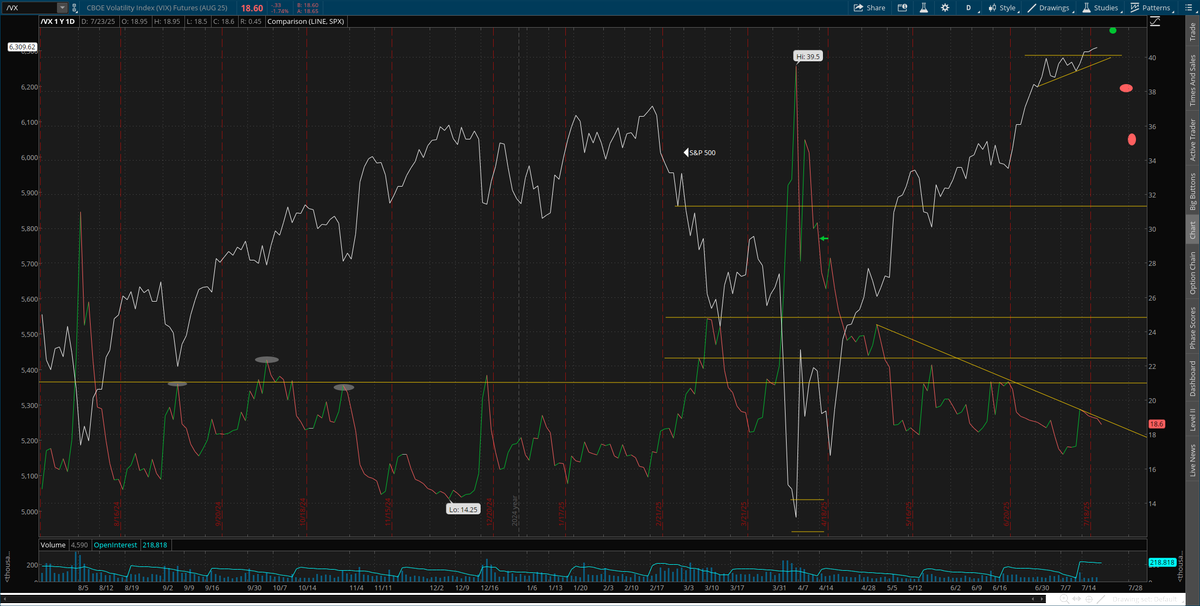The image size is (1200, 606).
Task: Select the lower red ellipse drawing
Action: click(x=1132, y=139)
